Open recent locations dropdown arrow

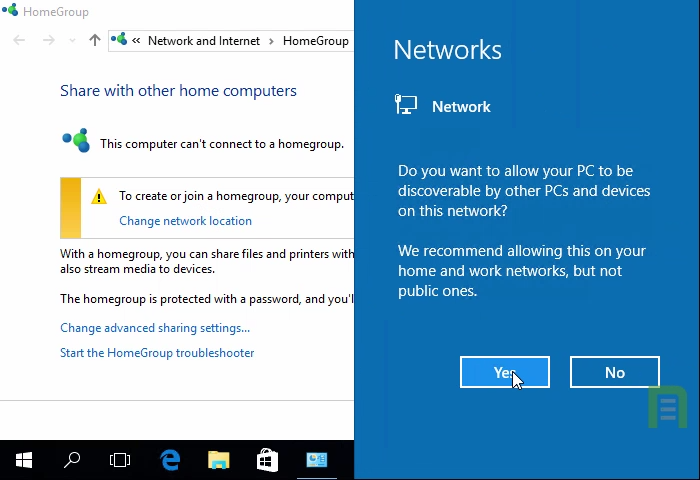tap(72, 41)
